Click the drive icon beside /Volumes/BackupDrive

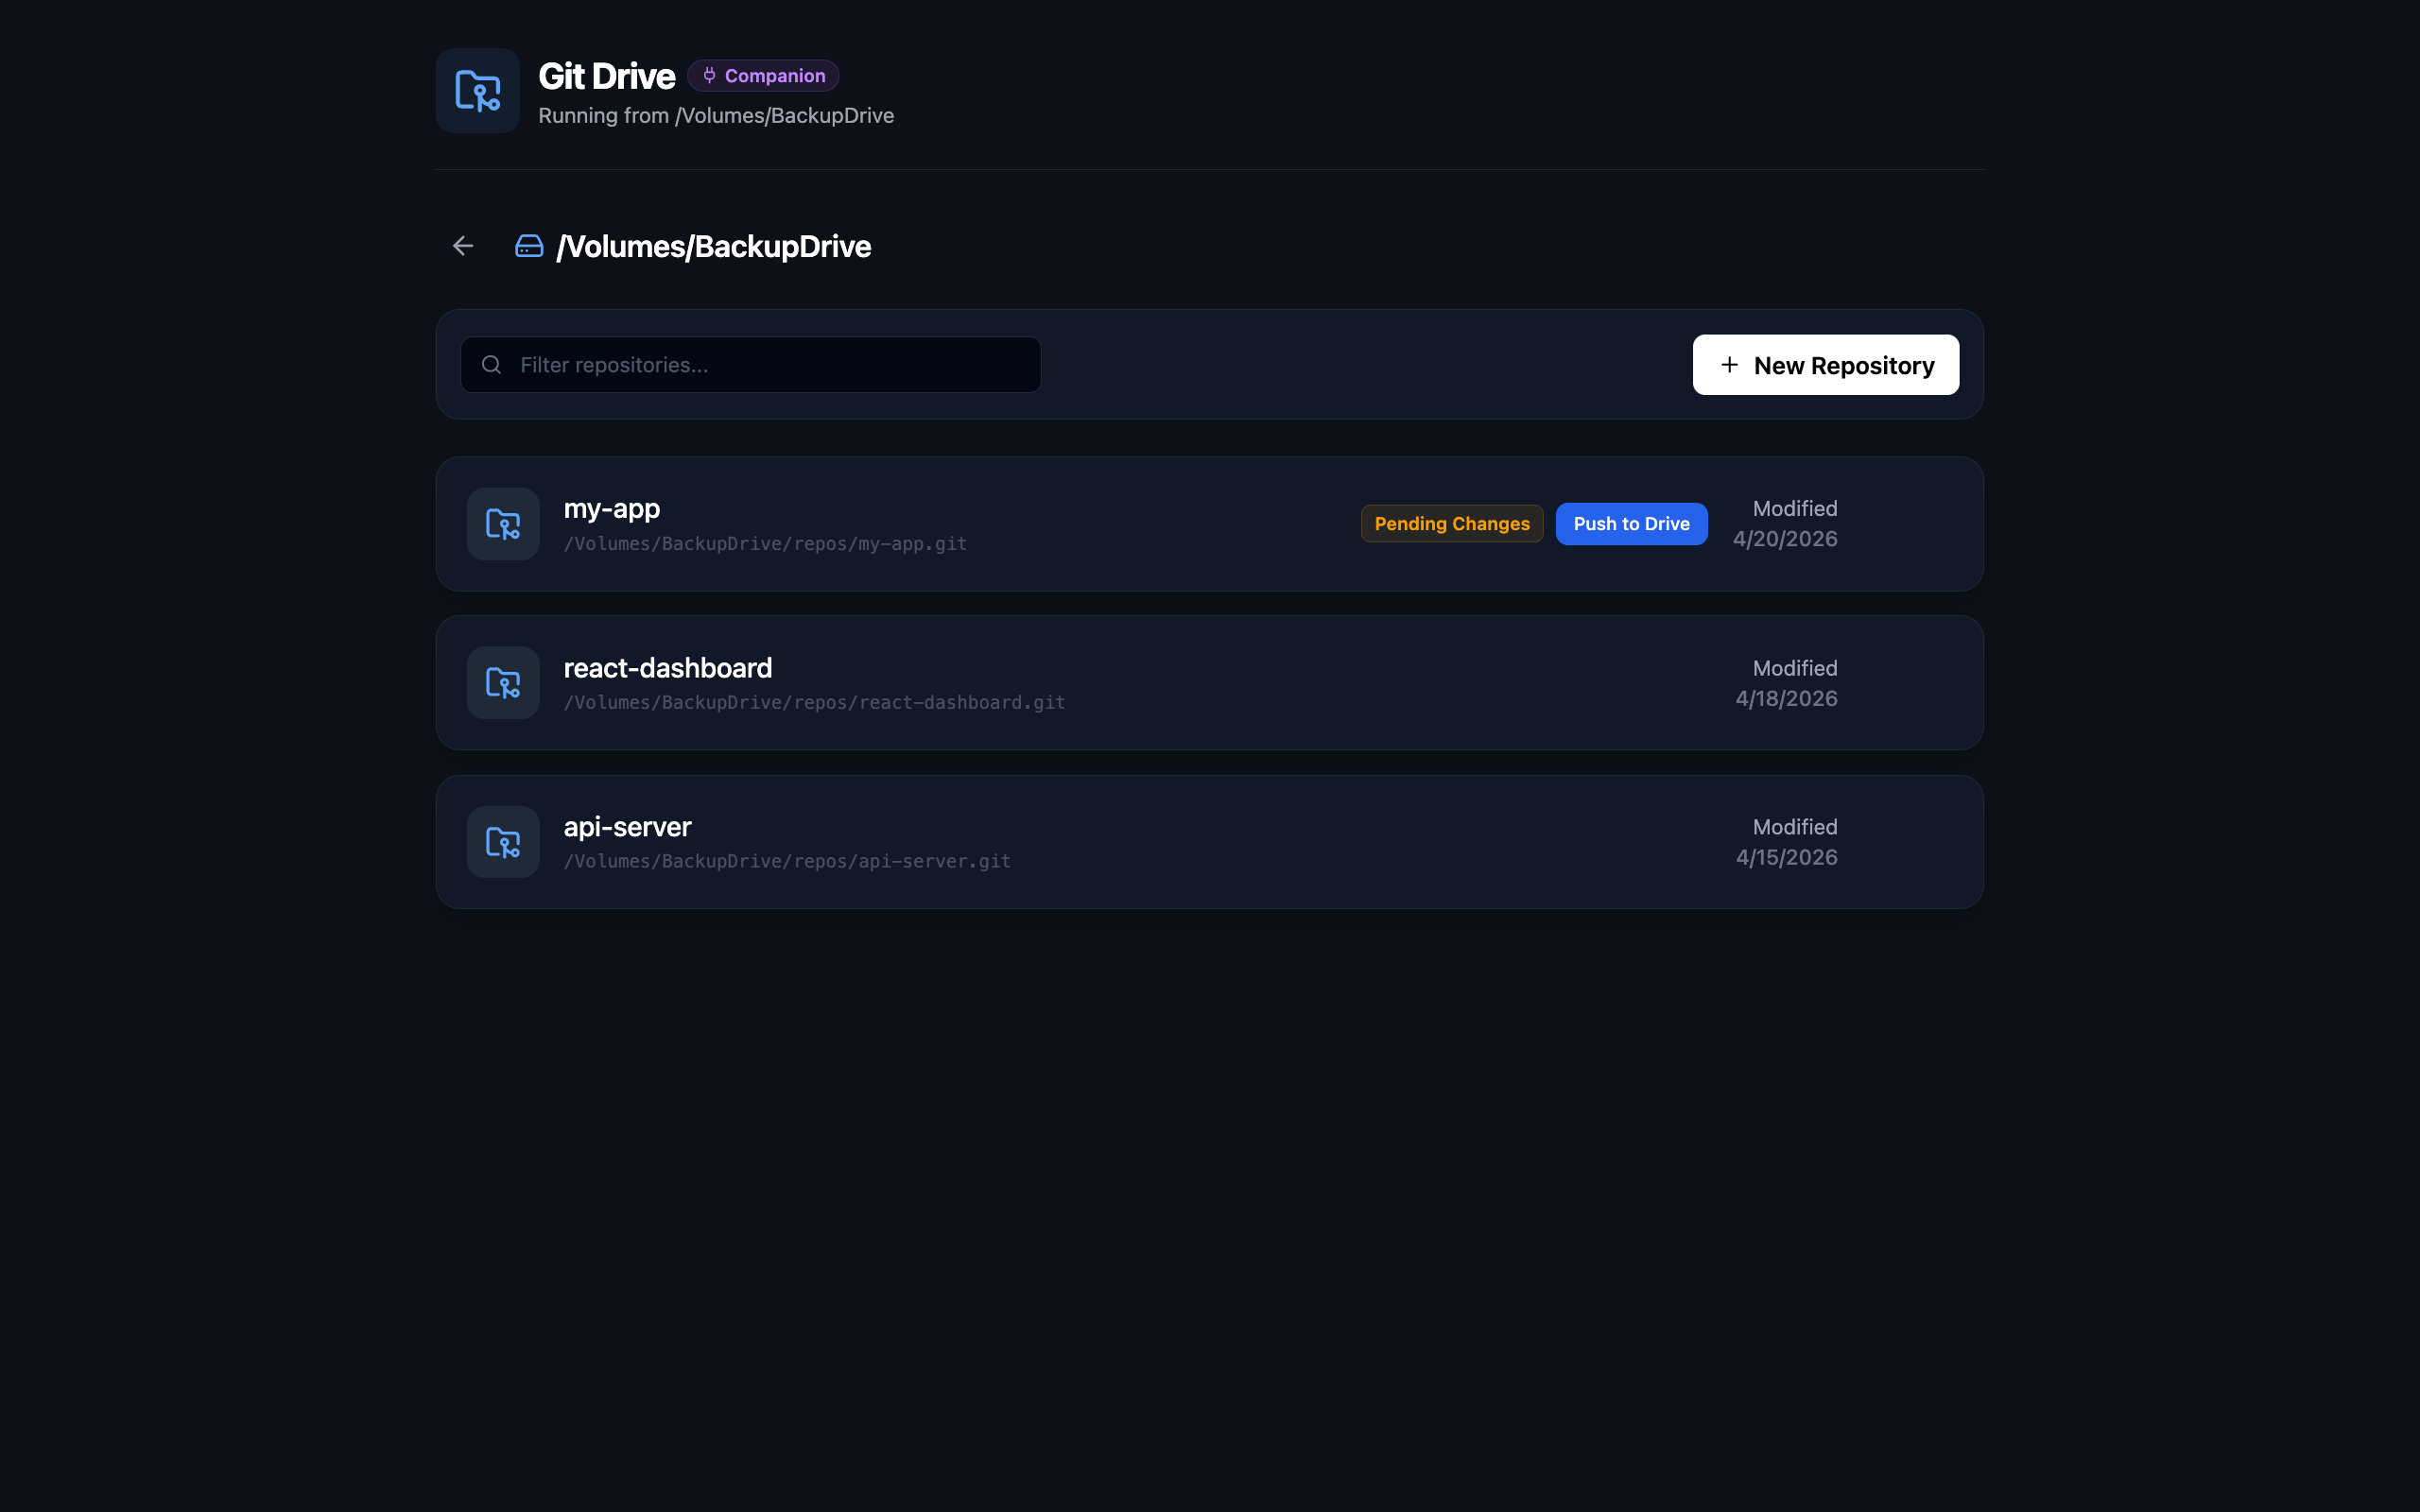point(529,246)
